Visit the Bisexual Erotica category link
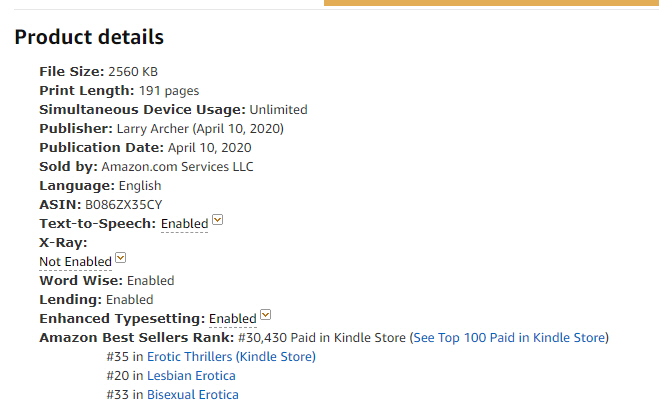This screenshot has height=415, width=659. point(193,395)
